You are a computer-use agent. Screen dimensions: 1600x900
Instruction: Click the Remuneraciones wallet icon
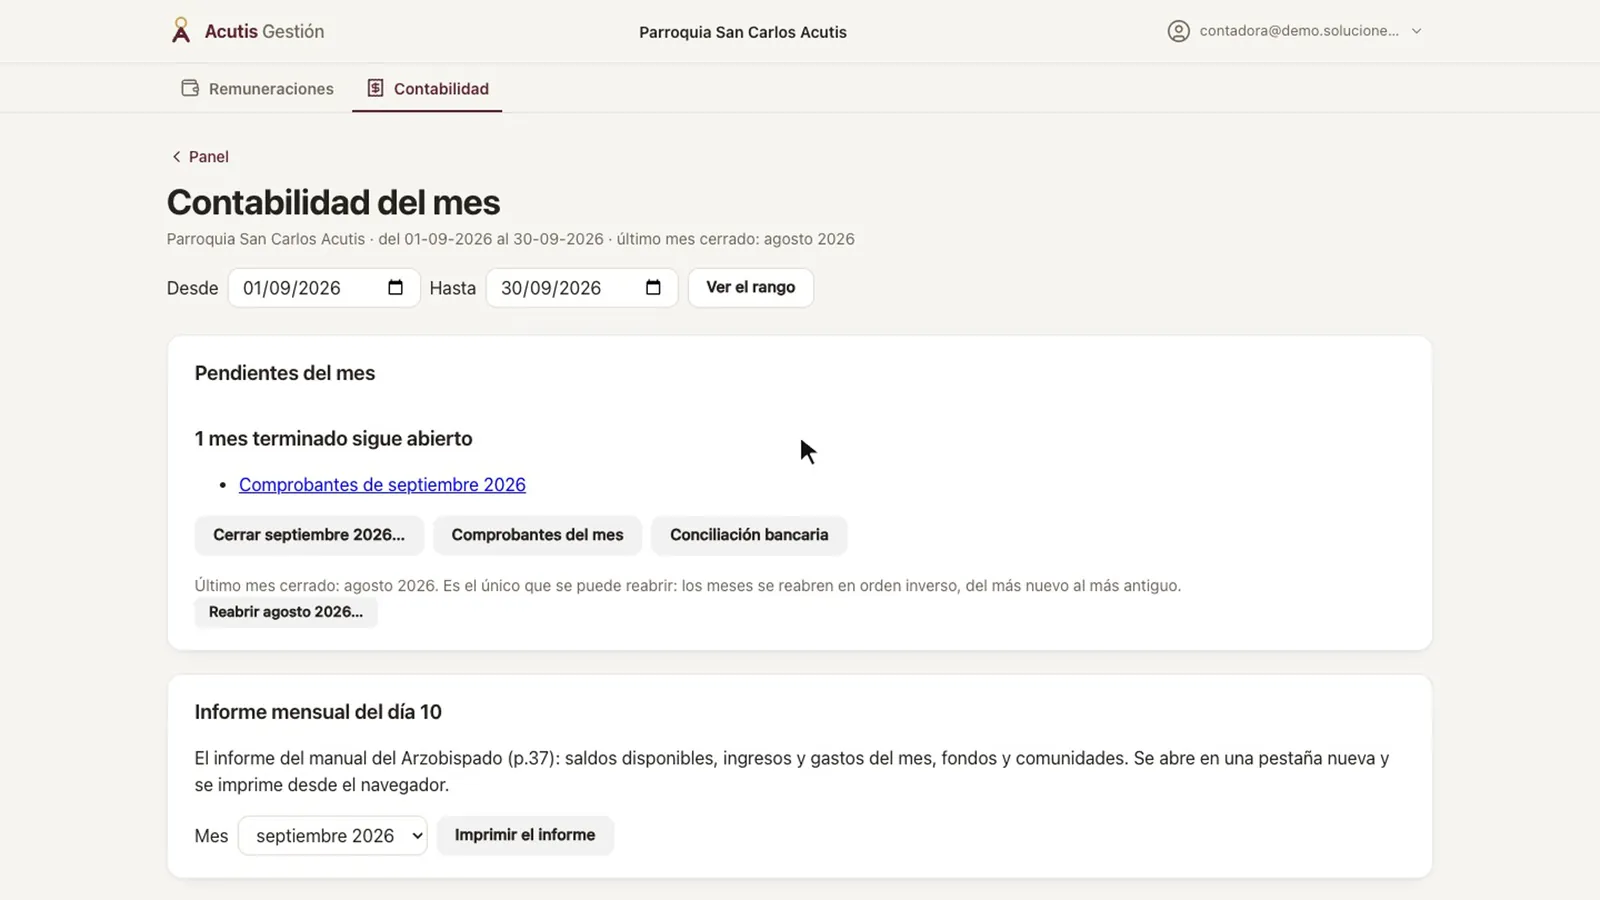(x=190, y=88)
